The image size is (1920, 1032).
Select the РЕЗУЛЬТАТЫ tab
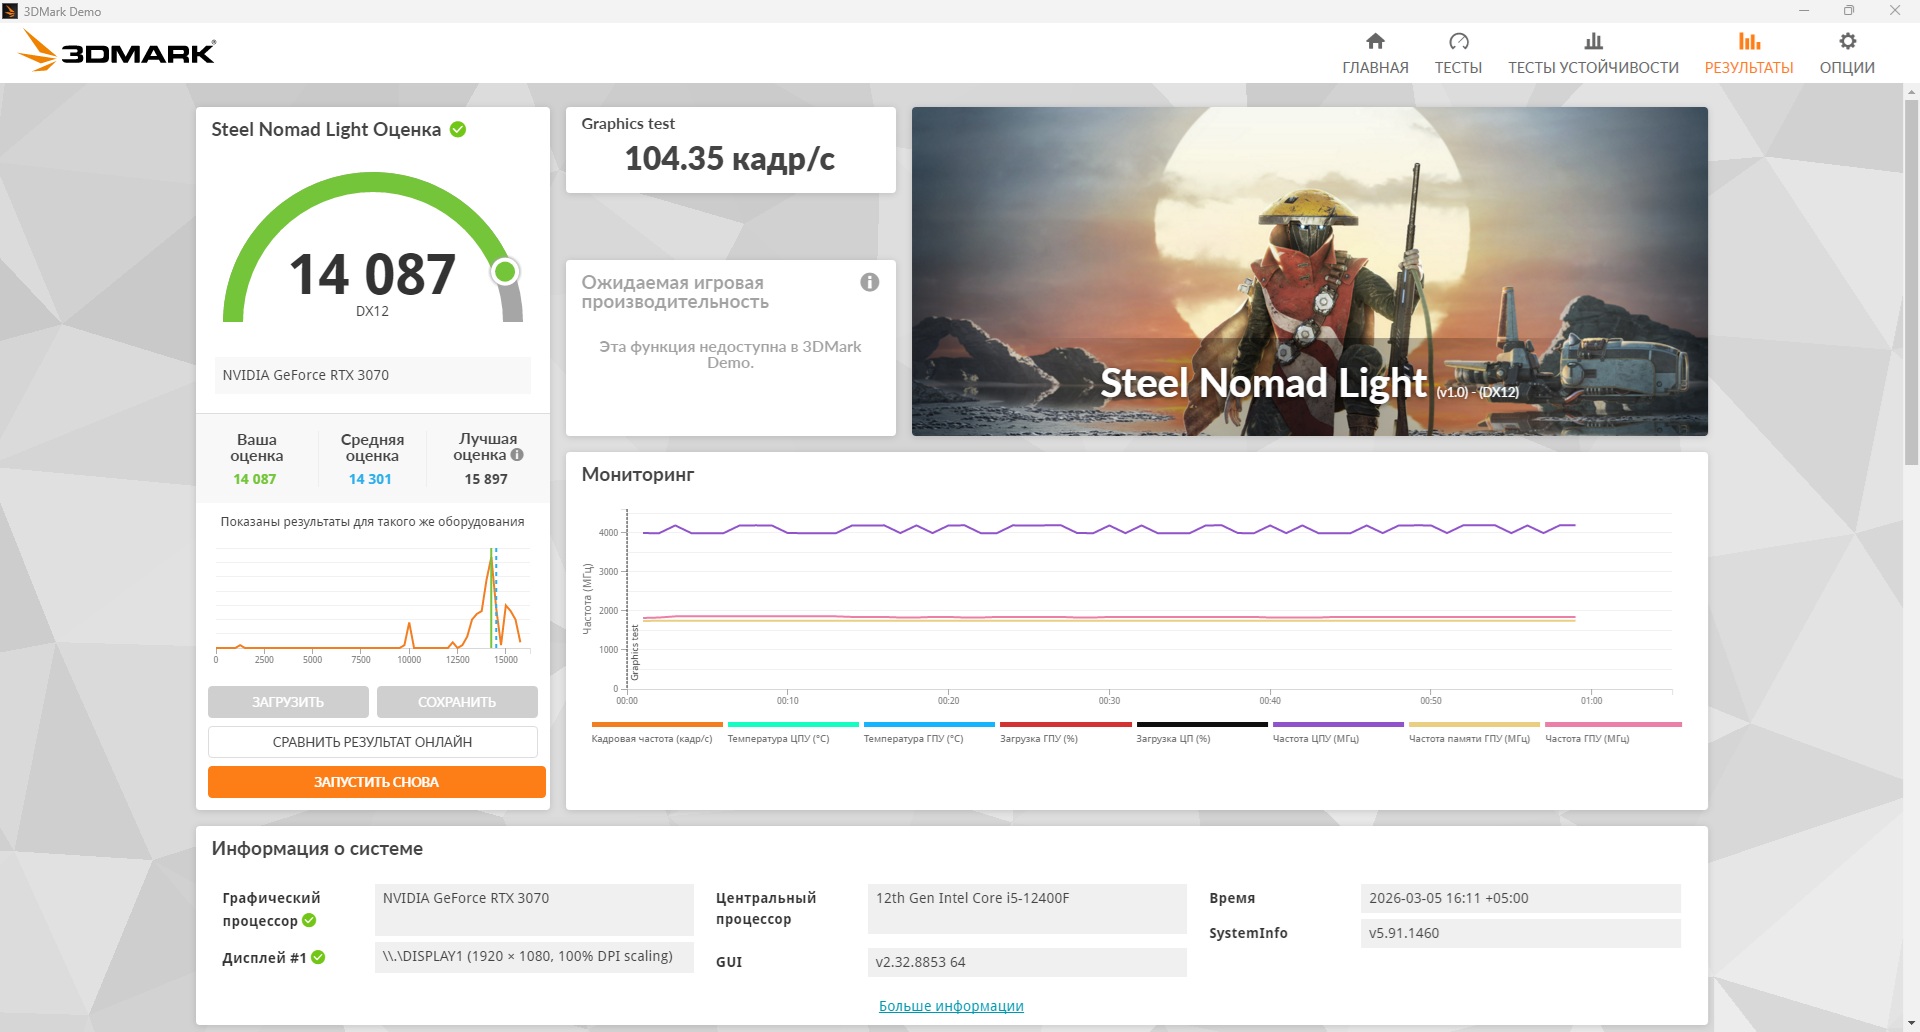(1748, 53)
